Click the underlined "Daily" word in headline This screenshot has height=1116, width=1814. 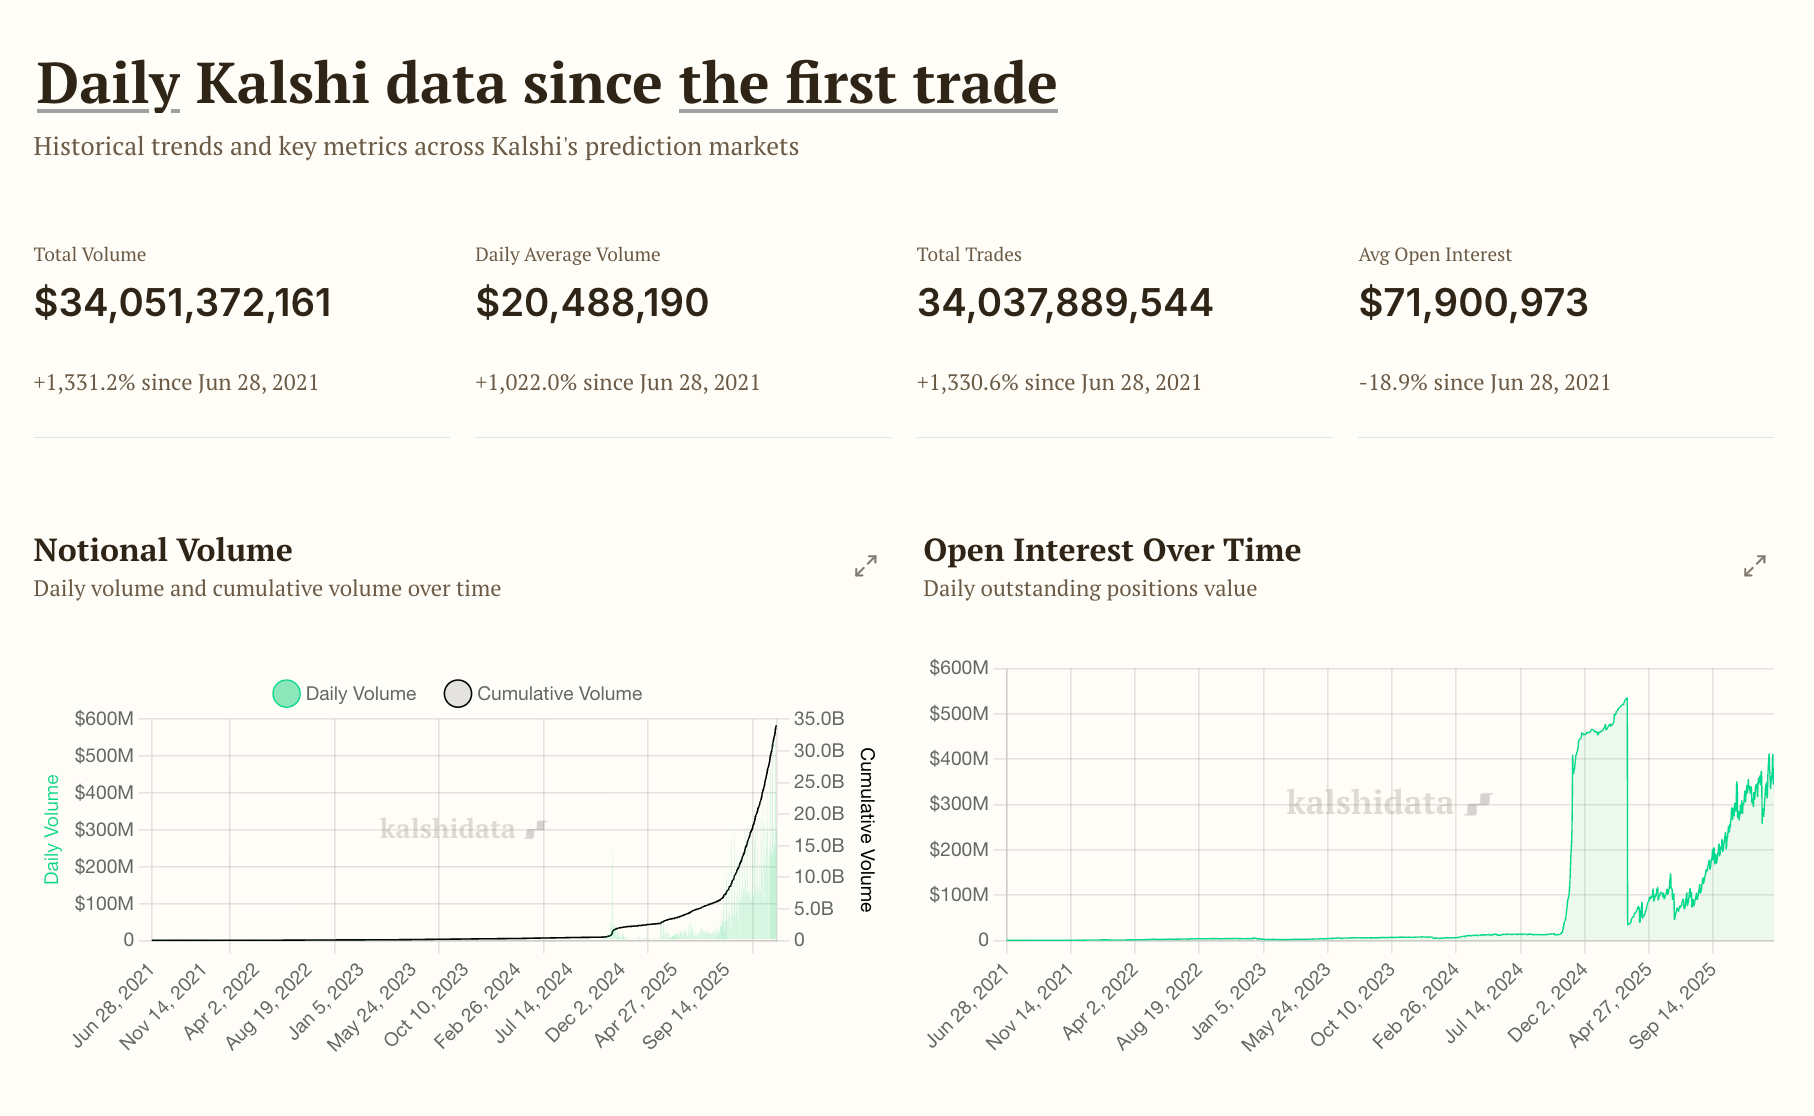pyautogui.click(x=108, y=83)
